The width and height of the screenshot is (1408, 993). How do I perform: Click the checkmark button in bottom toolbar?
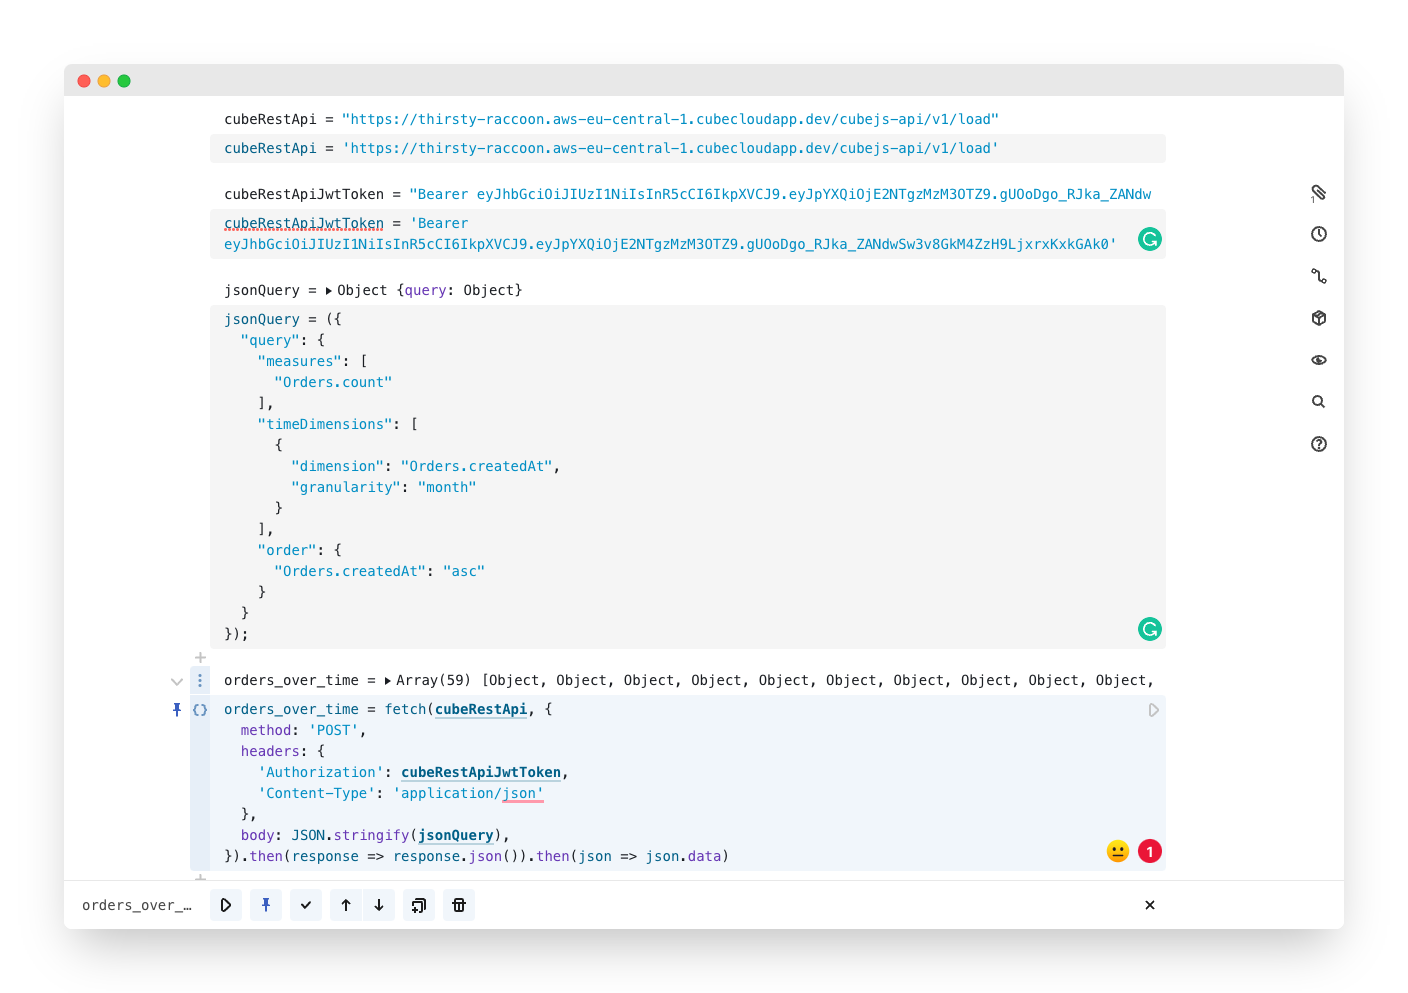(306, 905)
